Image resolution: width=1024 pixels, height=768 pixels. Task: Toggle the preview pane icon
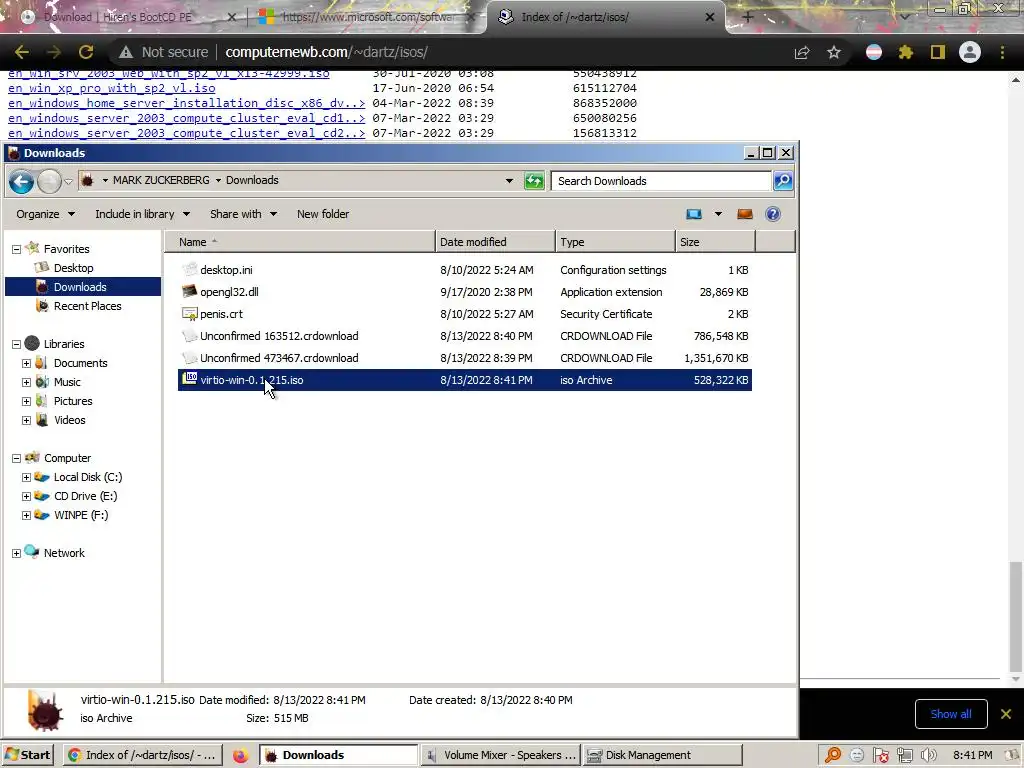coord(744,214)
